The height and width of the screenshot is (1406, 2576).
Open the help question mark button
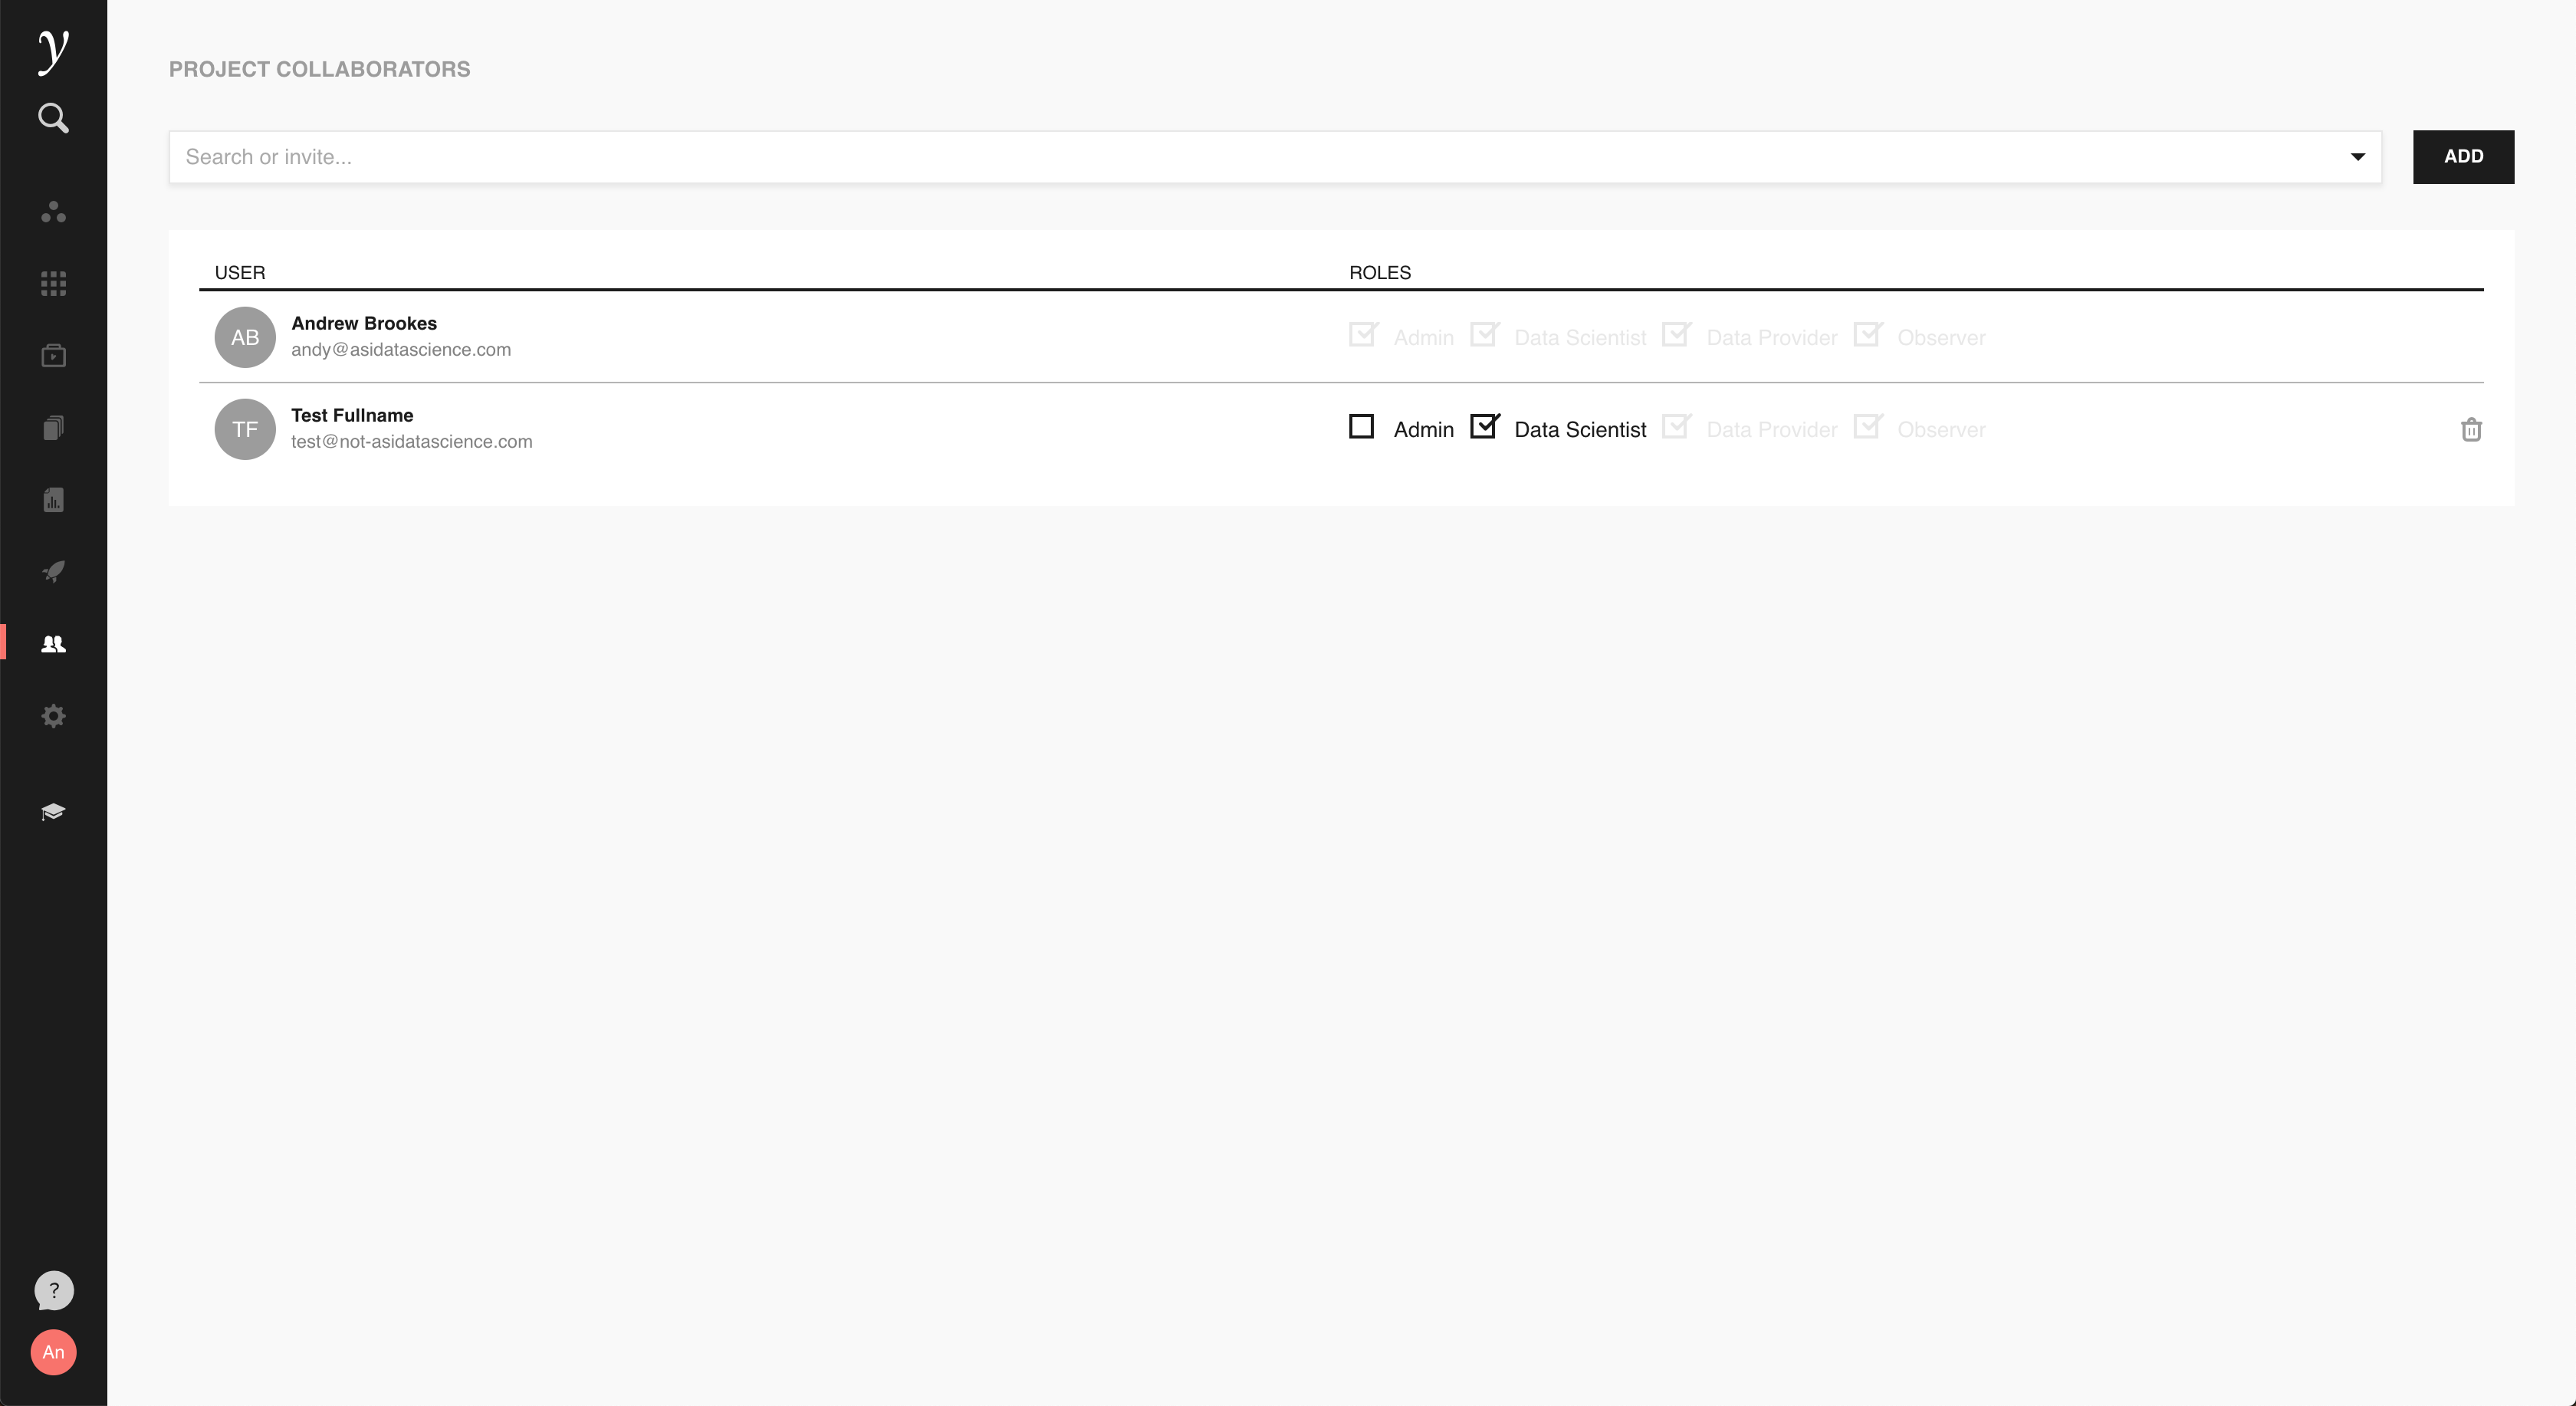(x=54, y=1290)
